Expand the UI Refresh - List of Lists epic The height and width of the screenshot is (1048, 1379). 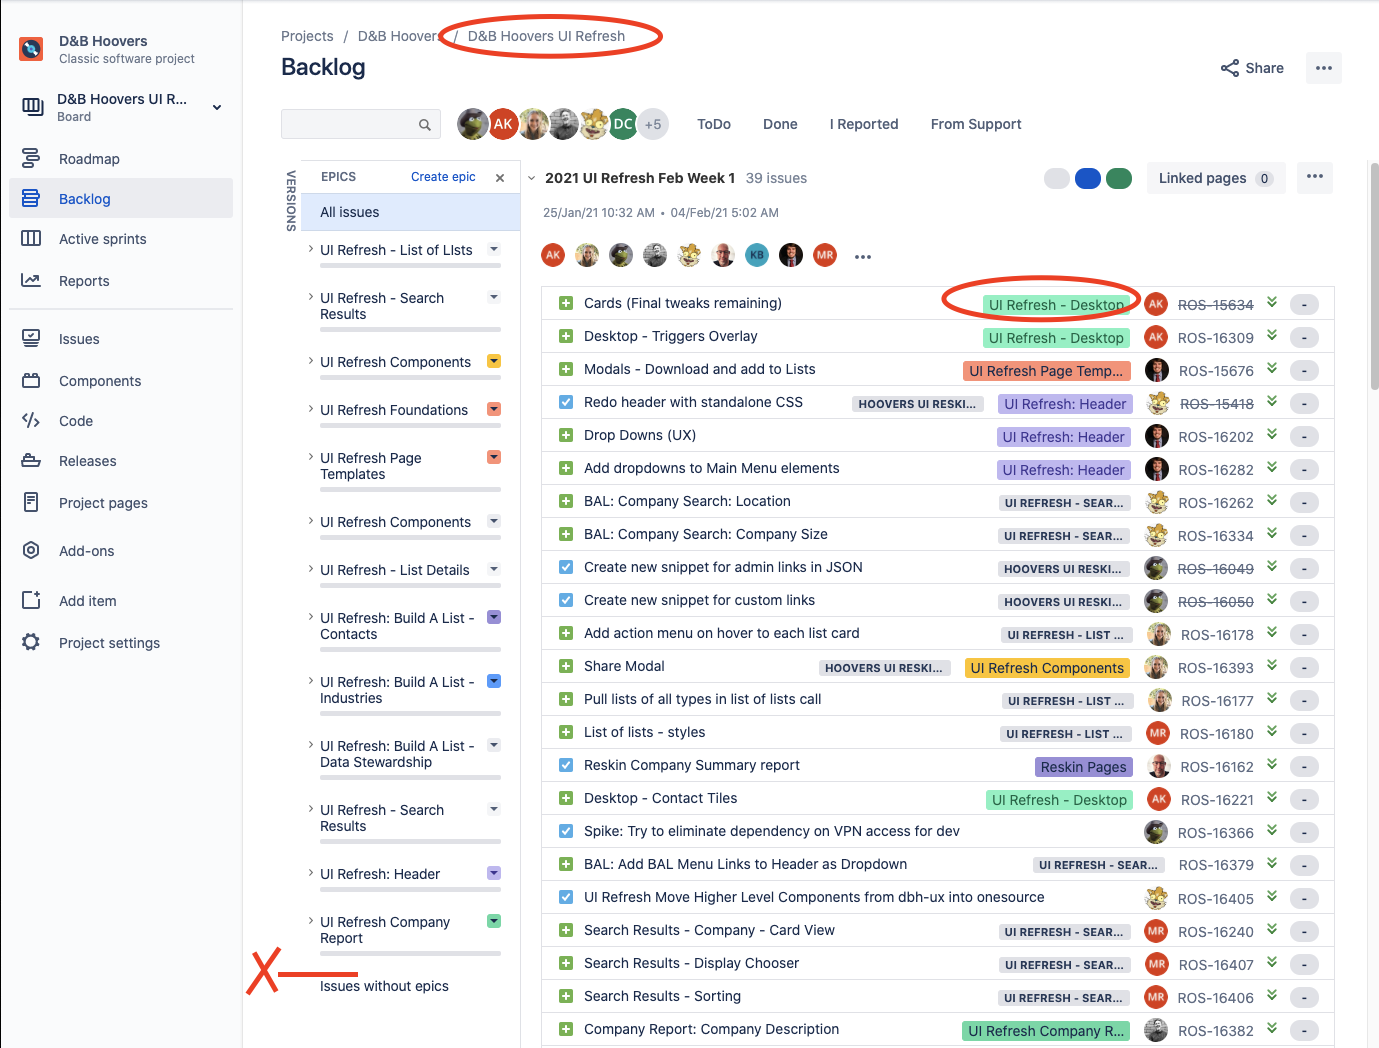(310, 249)
